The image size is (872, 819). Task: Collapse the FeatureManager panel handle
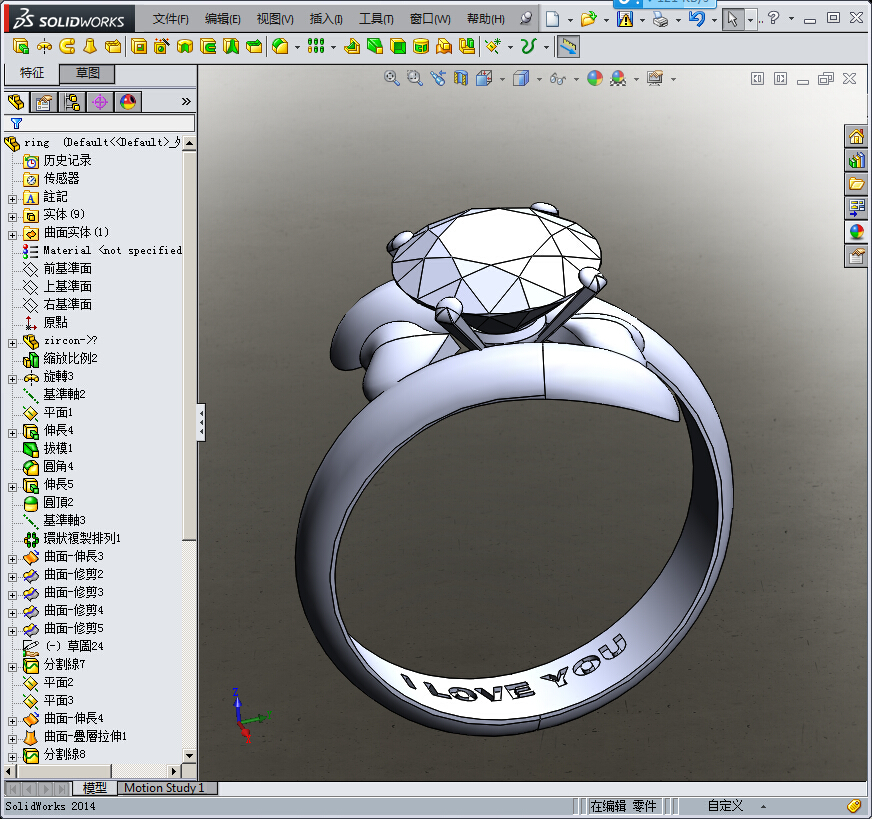(201, 423)
